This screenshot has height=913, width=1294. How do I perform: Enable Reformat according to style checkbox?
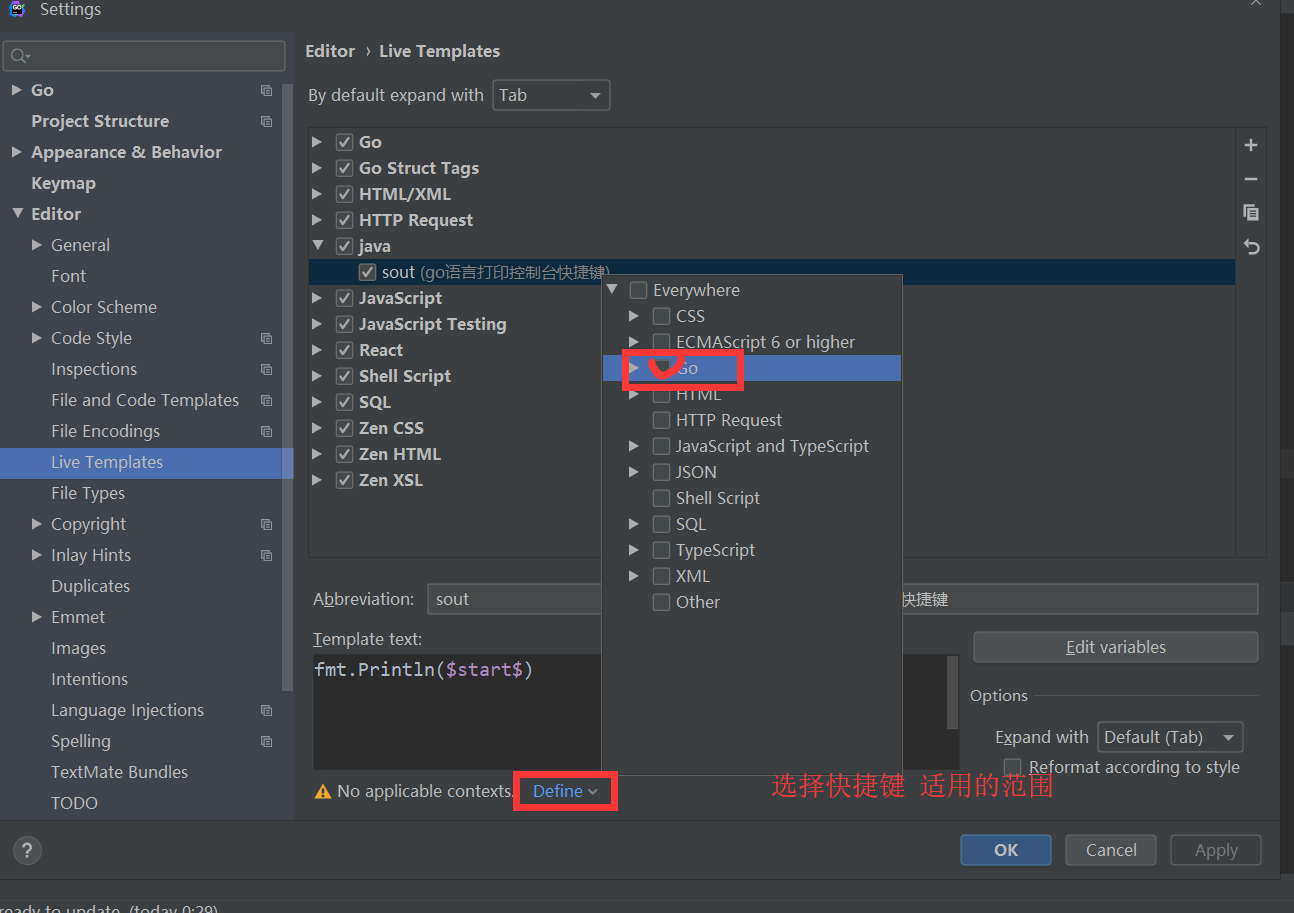click(x=1012, y=767)
